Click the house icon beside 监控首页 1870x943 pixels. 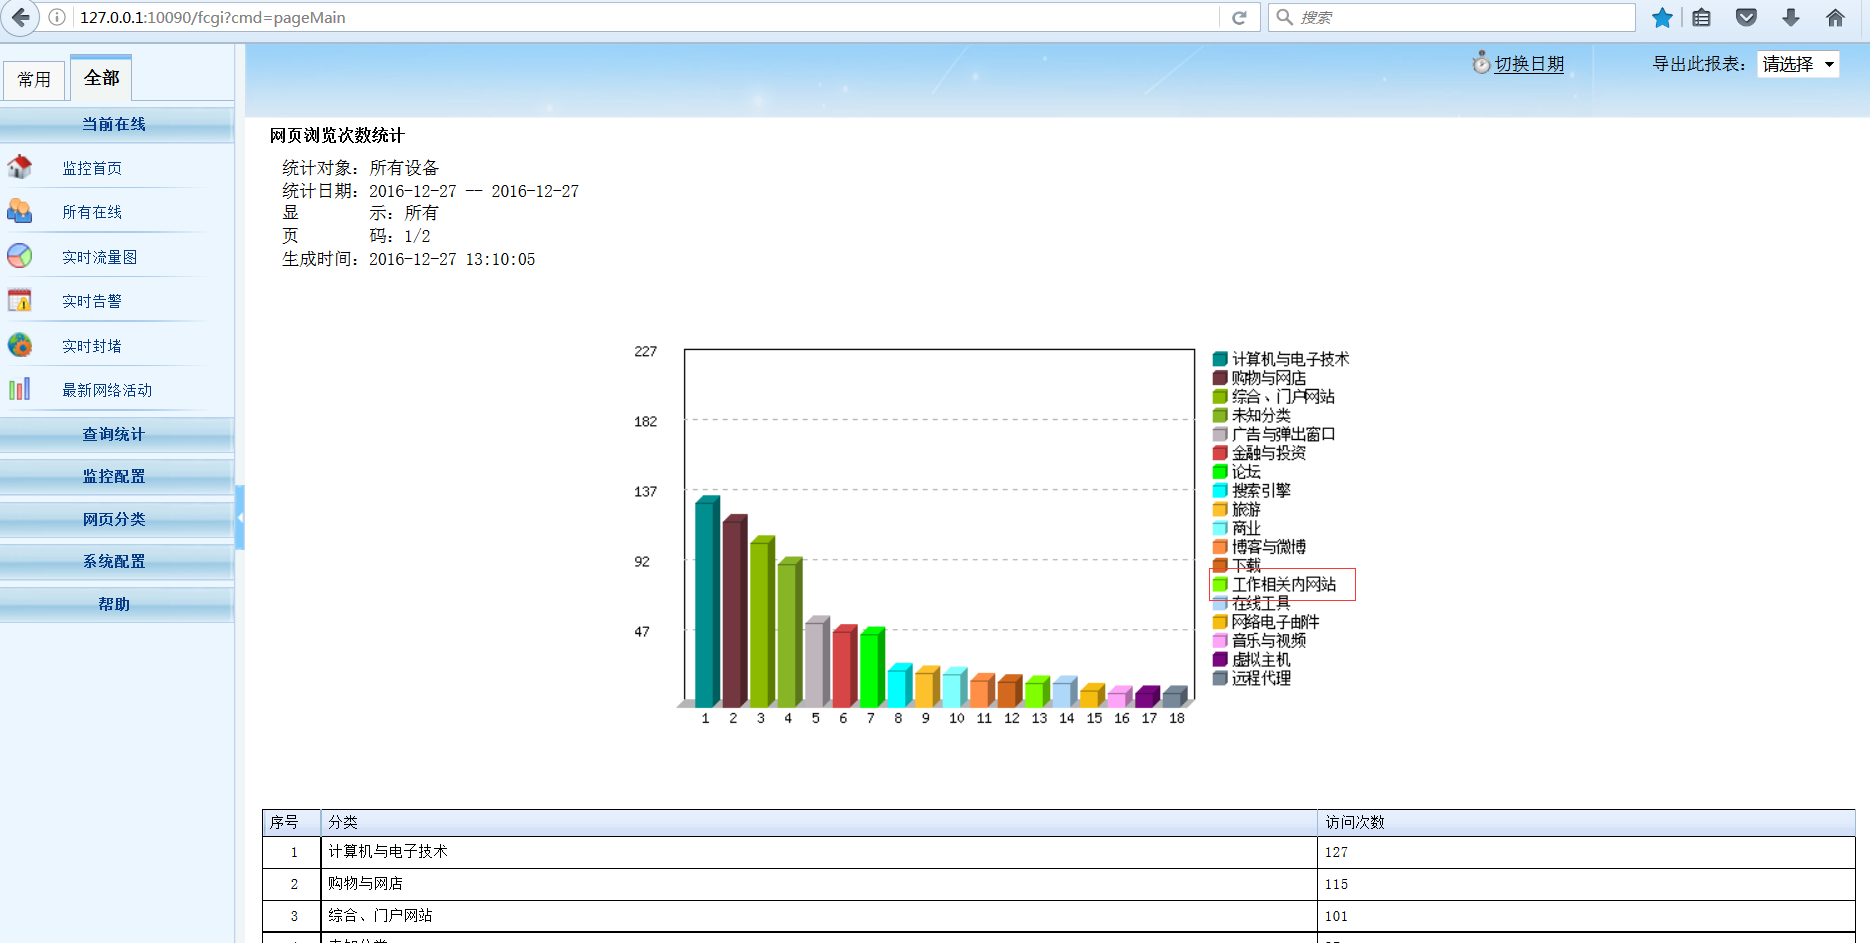[x=20, y=167]
